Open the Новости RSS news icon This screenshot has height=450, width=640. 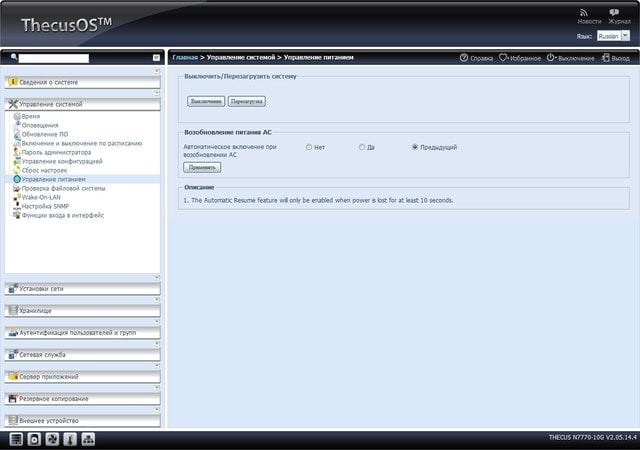(x=584, y=13)
